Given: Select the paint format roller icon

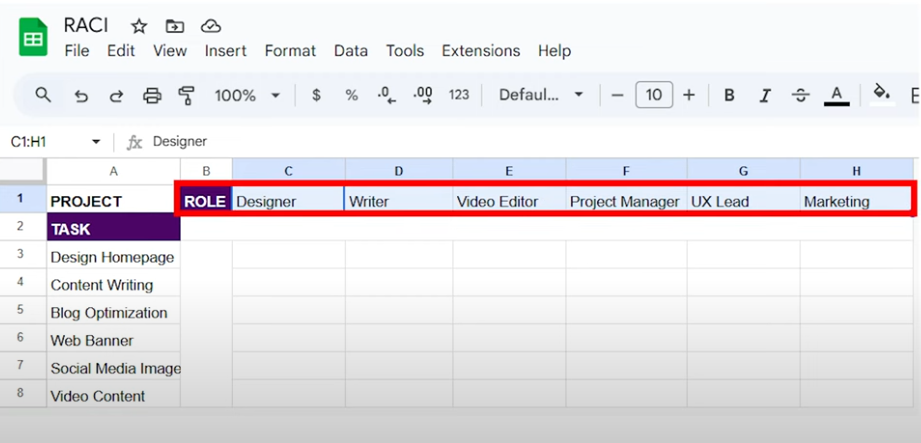Looking at the screenshot, I should (187, 95).
